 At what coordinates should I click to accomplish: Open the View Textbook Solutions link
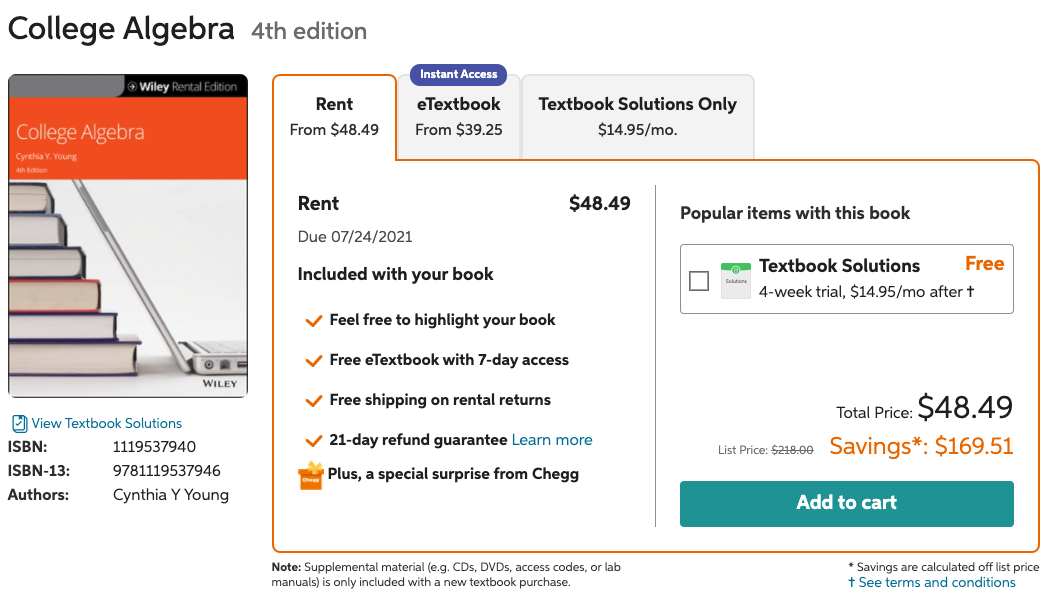pyautogui.click(x=107, y=423)
